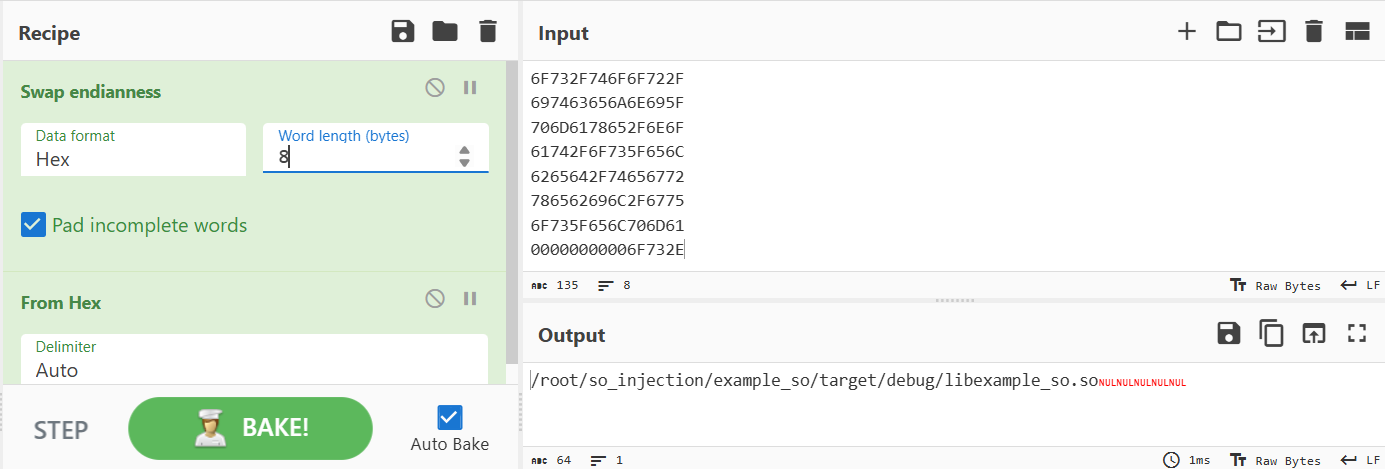
Task: Click the Swap endianness operation title
Action: 91,91
